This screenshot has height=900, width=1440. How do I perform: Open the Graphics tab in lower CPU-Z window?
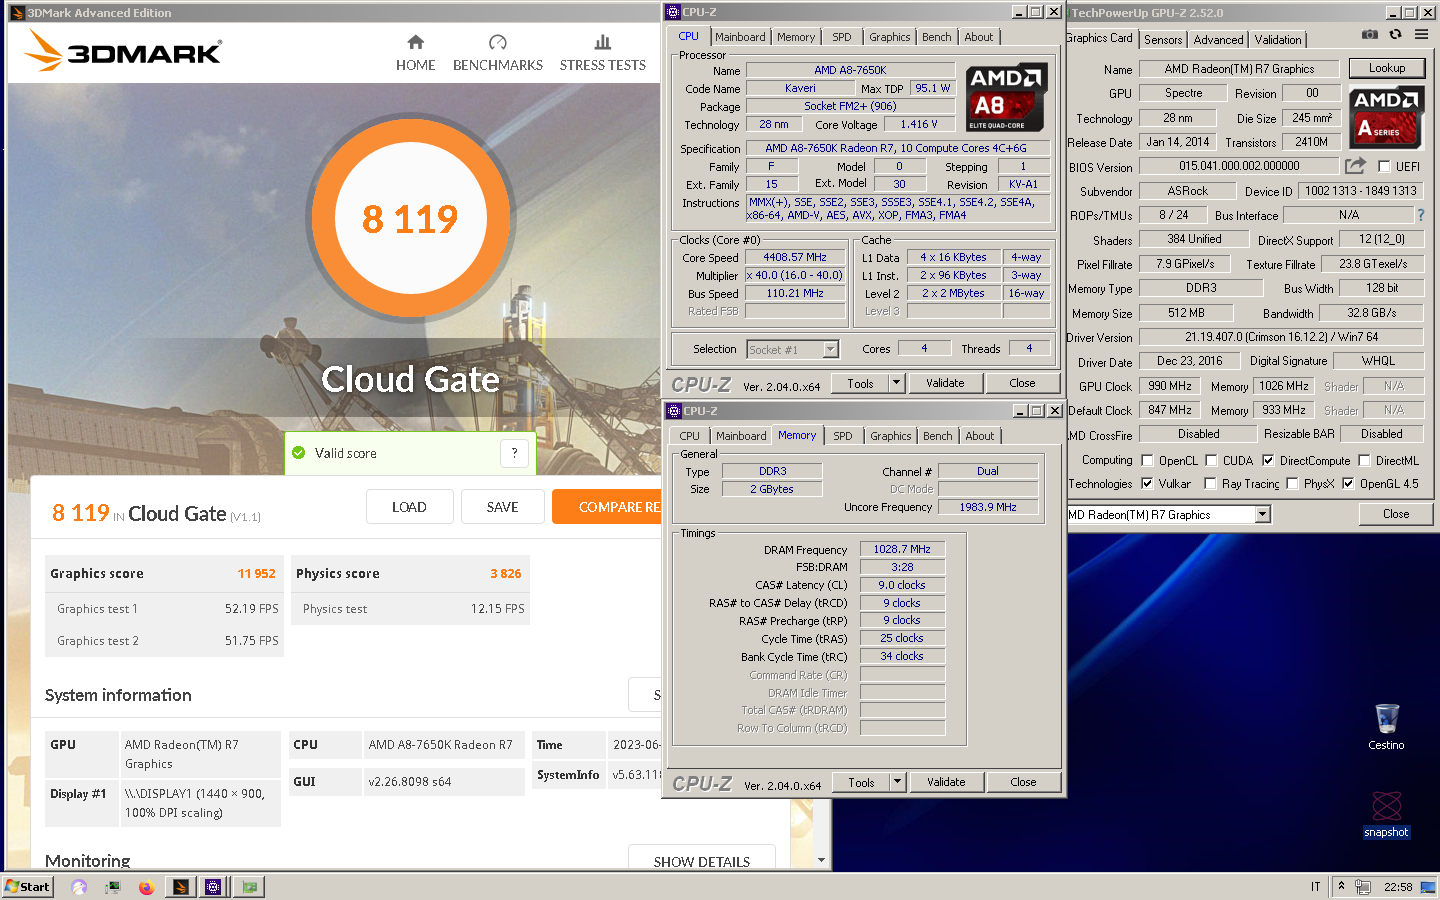[890, 436]
